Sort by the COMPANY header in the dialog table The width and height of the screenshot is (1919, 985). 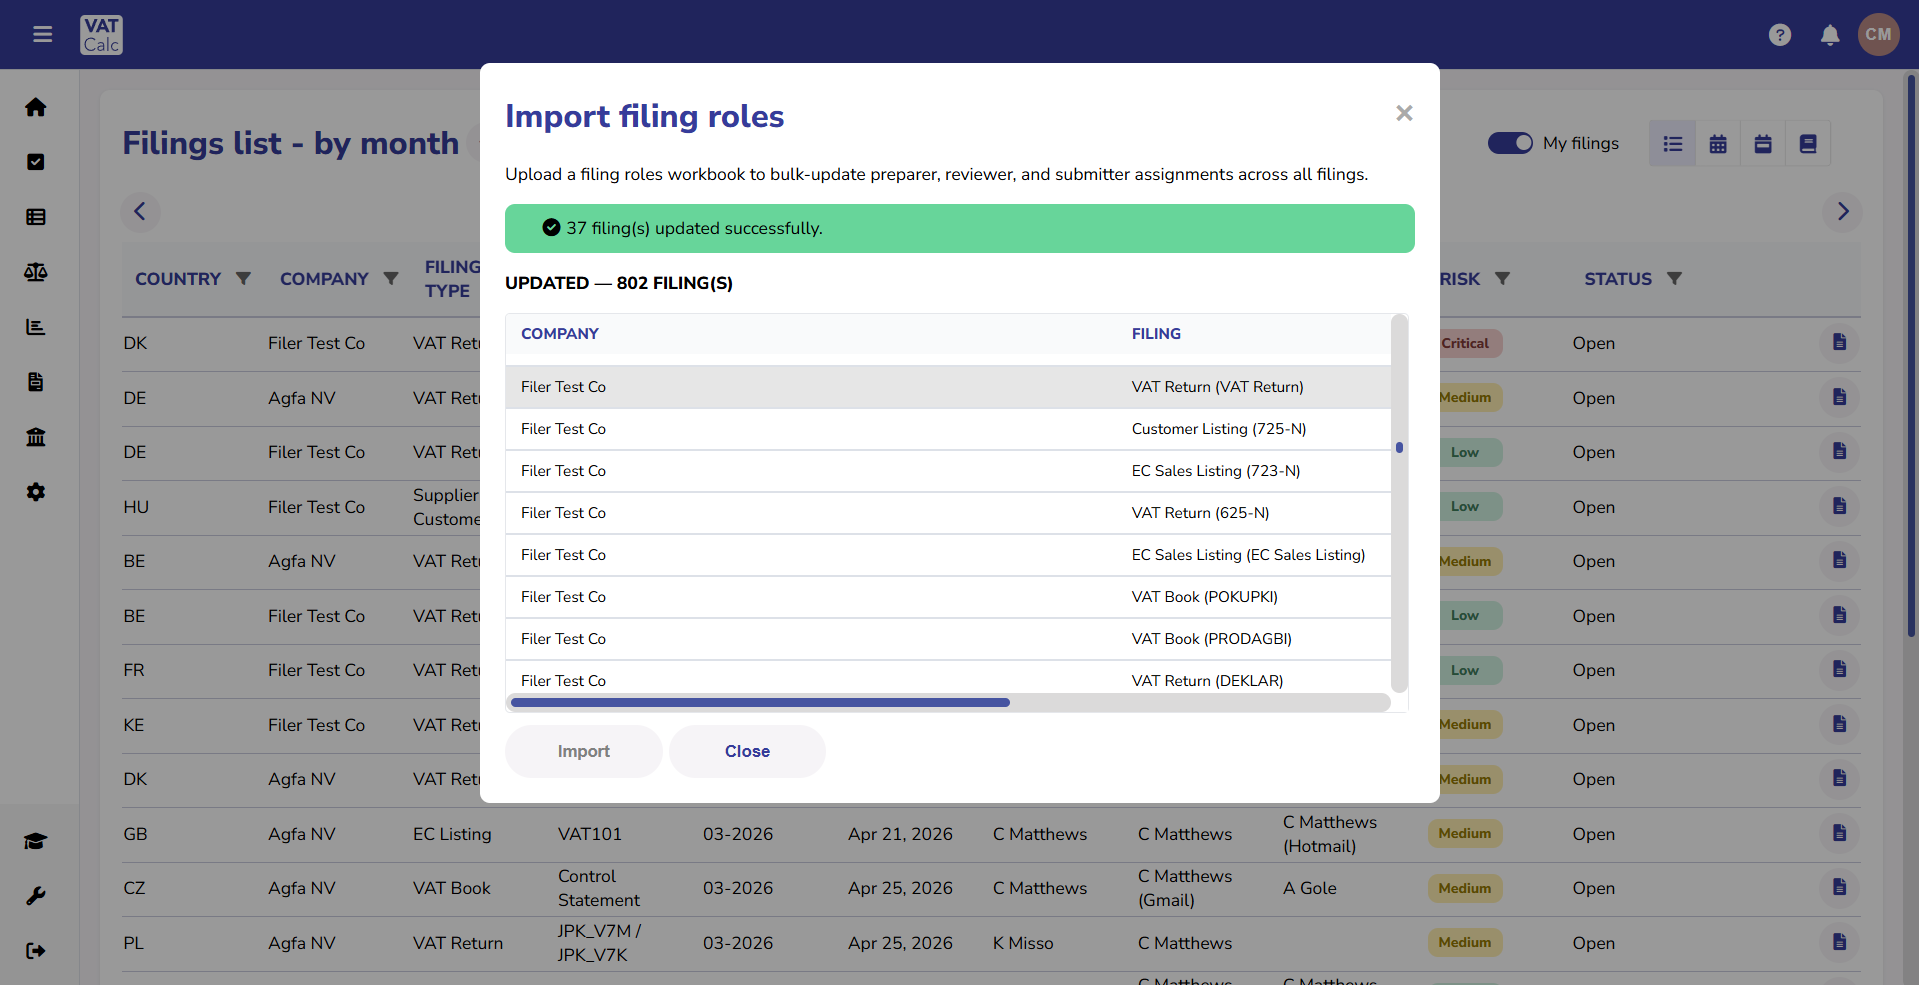(560, 334)
